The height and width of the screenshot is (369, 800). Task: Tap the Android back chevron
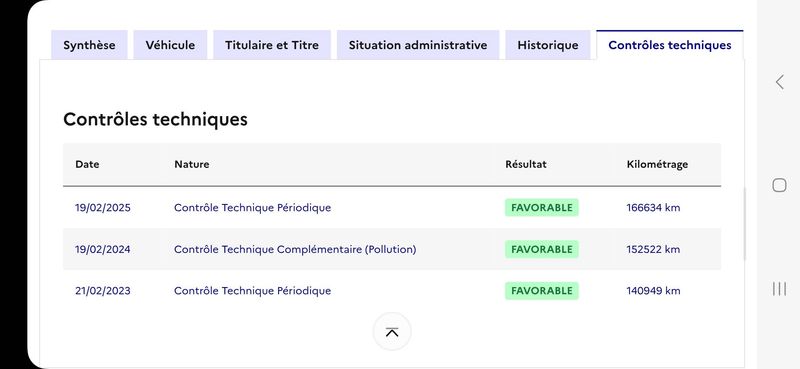(x=779, y=82)
